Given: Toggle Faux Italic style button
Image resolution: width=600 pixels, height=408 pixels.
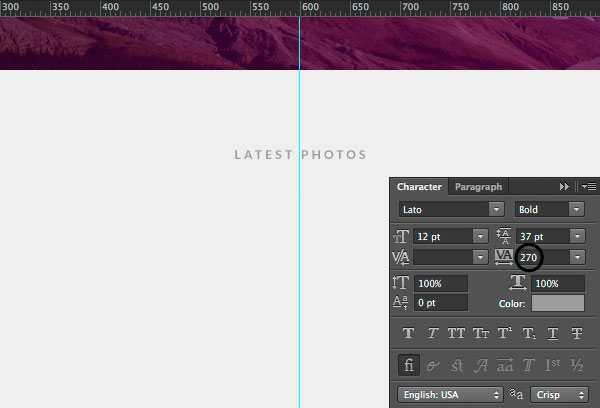Looking at the screenshot, I should point(432,333).
